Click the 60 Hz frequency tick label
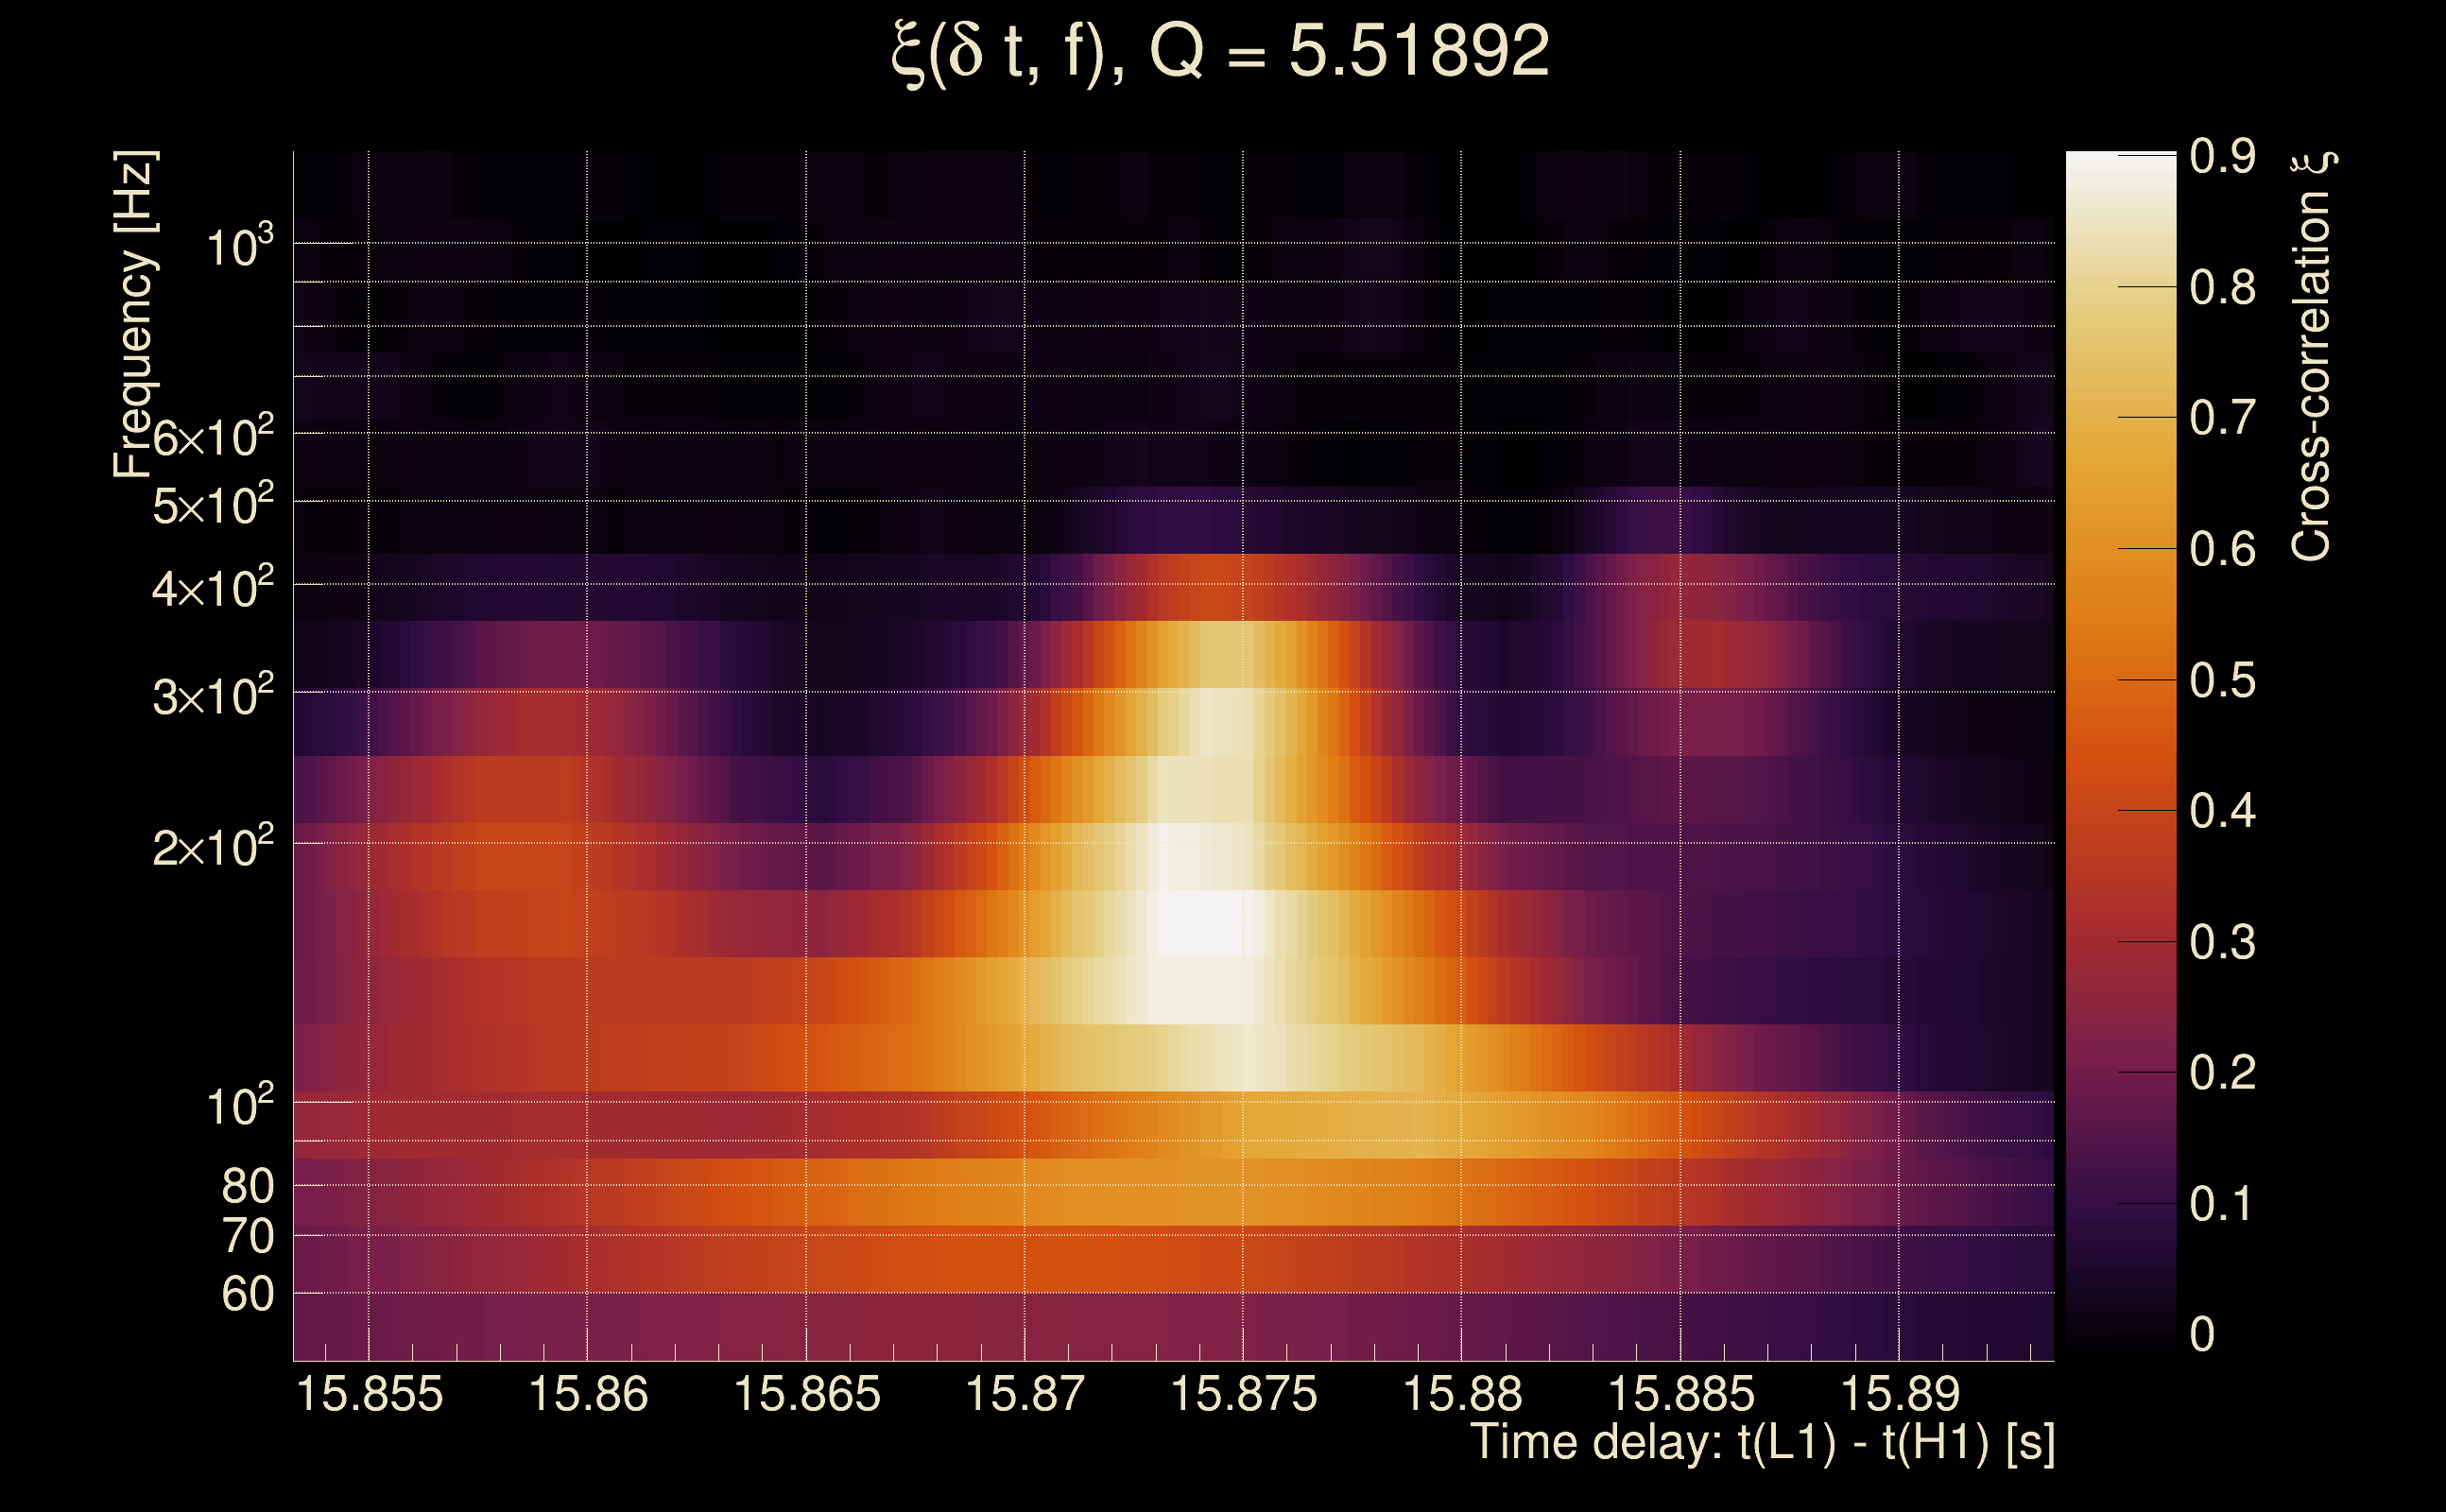Viewport: 2446px width, 1512px height. [247, 1294]
